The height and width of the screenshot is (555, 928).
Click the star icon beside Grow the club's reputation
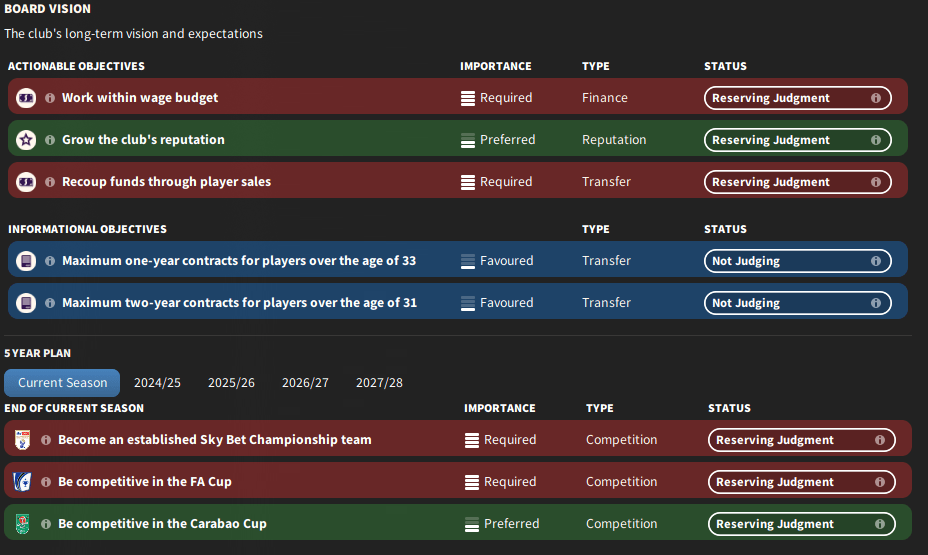click(x=26, y=140)
